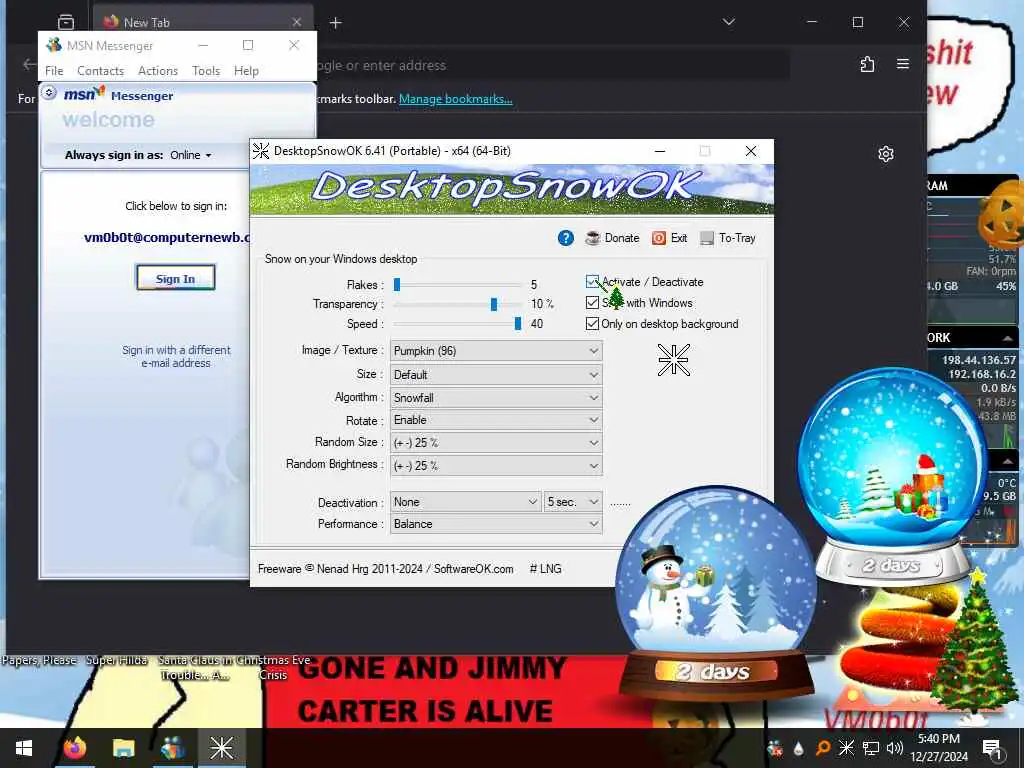1024x768 pixels.
Task: Open the Random Brightness dropdown
Action: (496, 466)
